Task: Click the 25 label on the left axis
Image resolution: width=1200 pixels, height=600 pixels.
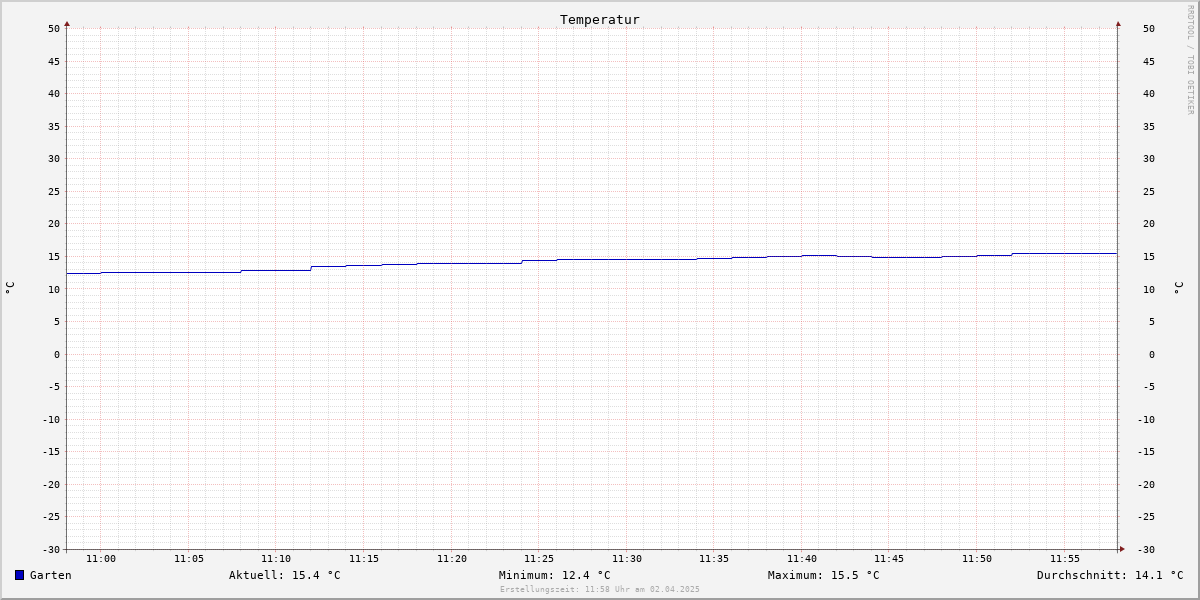Action: coord(54,192)
